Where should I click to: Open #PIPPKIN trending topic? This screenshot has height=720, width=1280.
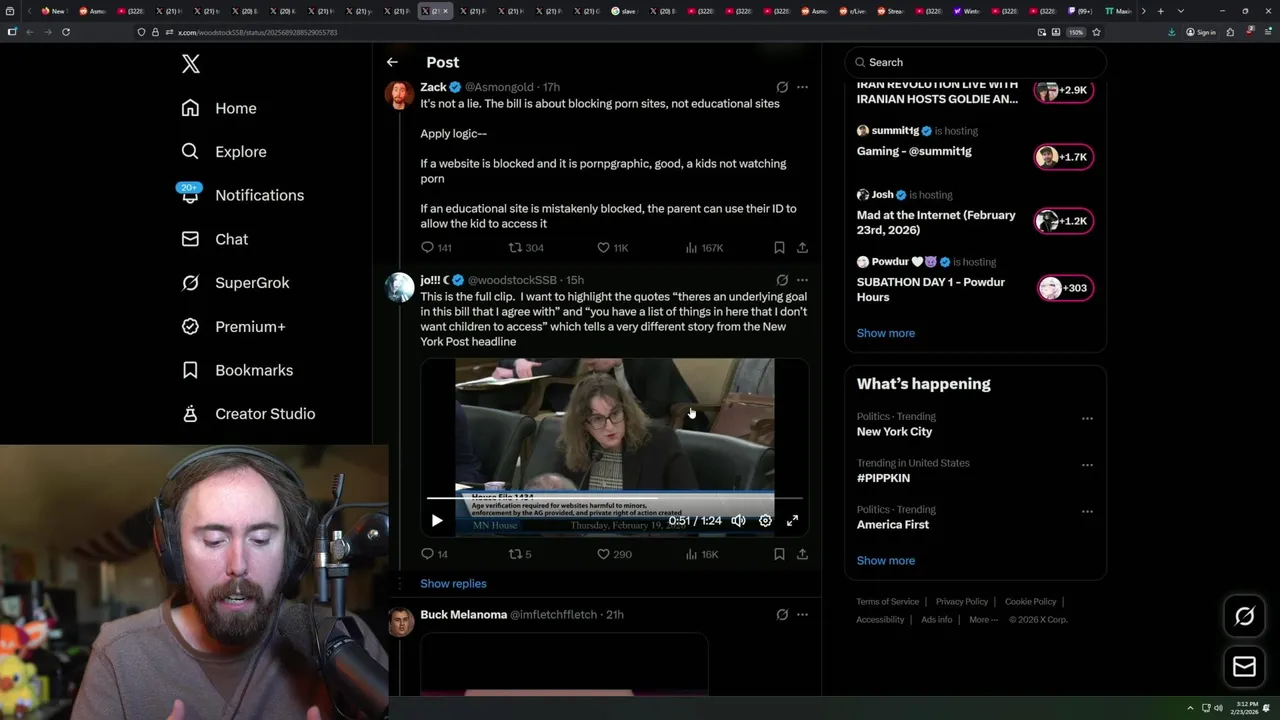[x=883, y=478]
